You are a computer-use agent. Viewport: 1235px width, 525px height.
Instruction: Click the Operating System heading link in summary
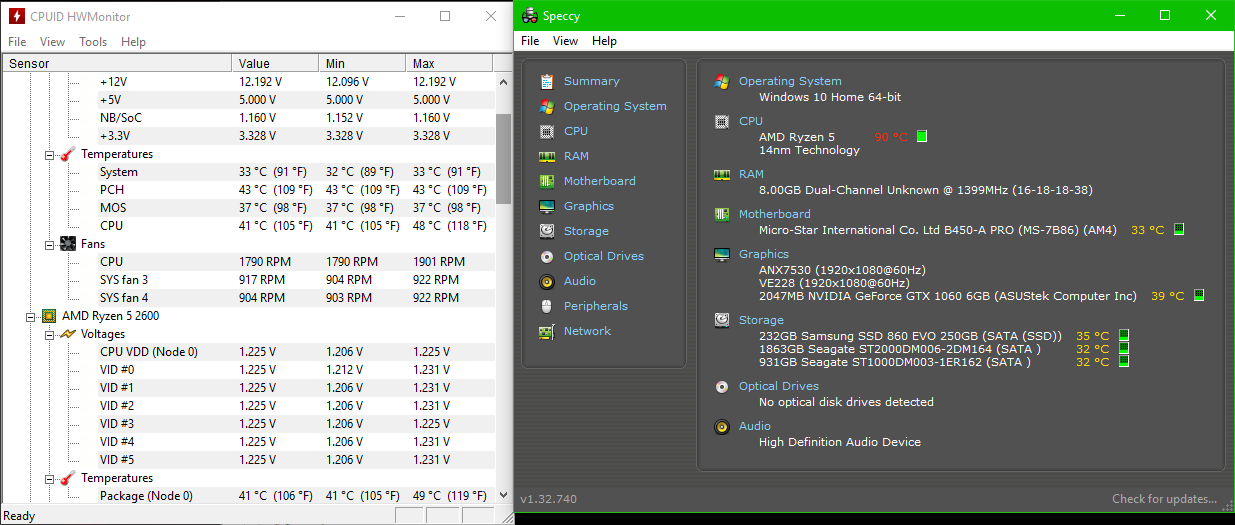pyautogui.click(x=790, y=81)
